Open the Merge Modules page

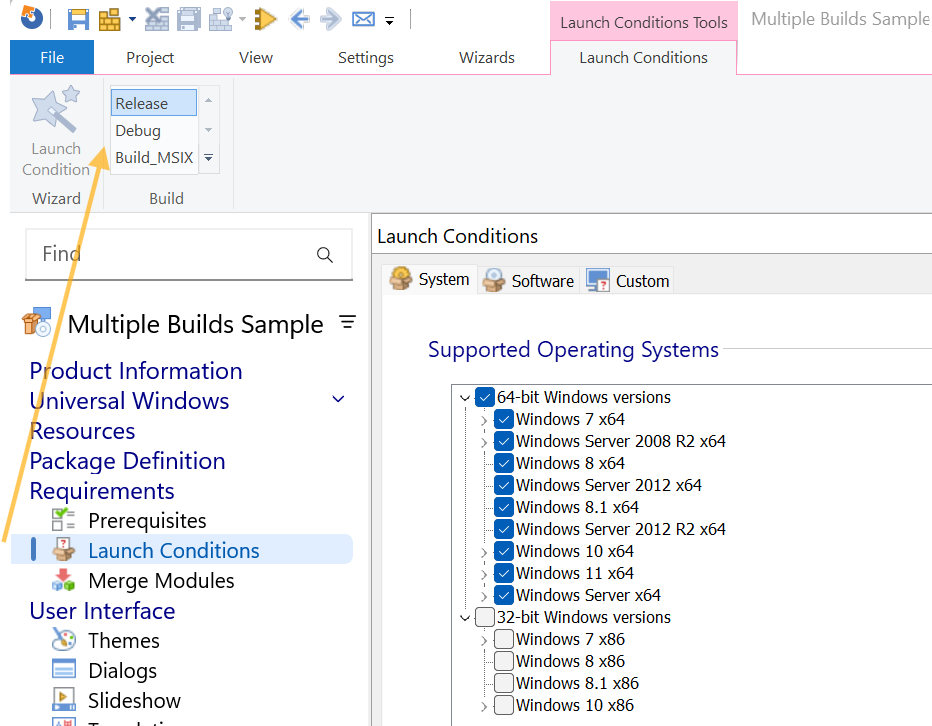(x=161, y=581)
